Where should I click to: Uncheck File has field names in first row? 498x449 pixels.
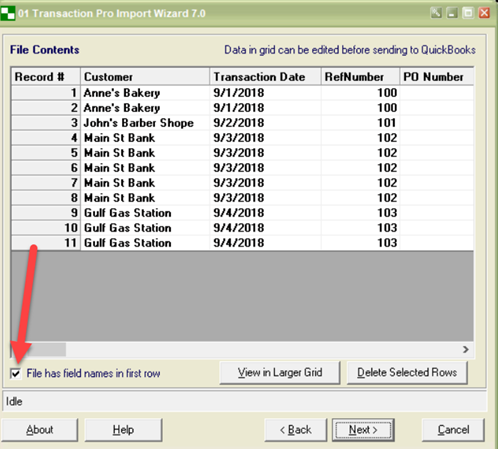click(x=16, y=373)
